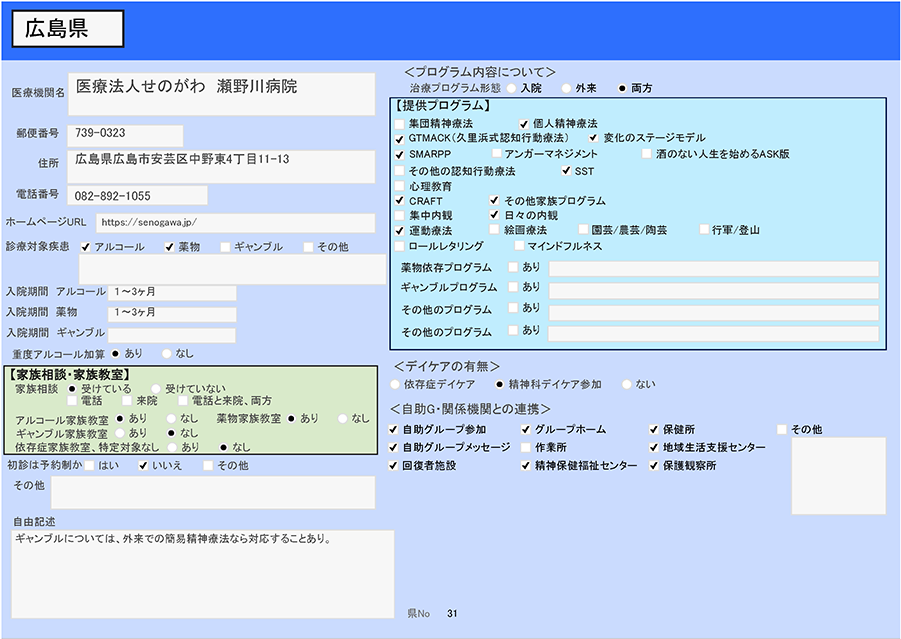Viewport: 901px width, 639px height.
Task: Click the 薬物依存プログラム text field
Action: click(x=713, y=268)
